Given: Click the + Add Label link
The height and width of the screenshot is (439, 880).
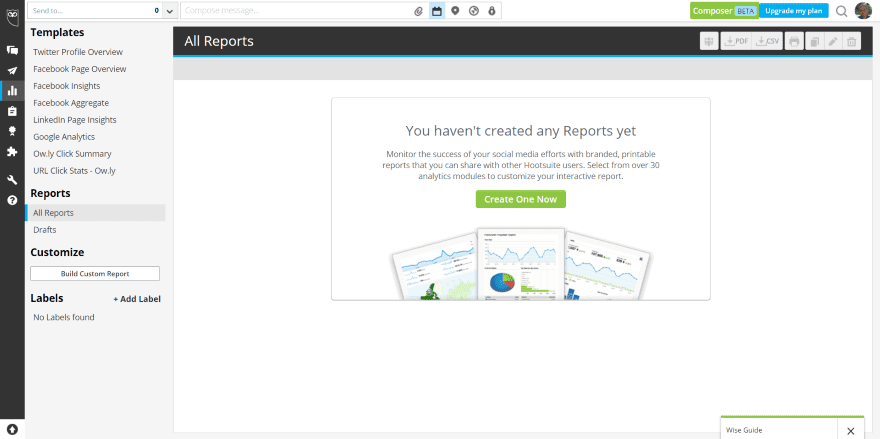Looking at the screenshot, I should (x=137, y=299).
